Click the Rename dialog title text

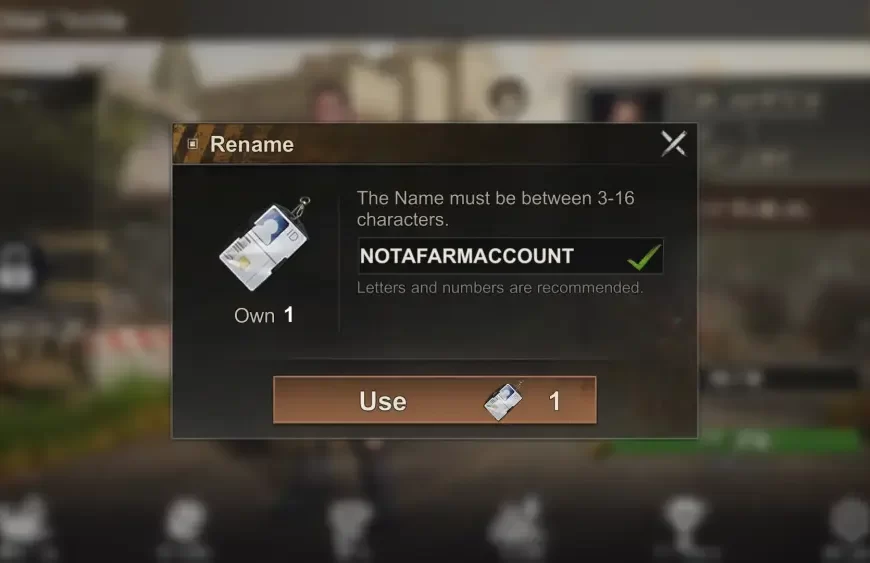pos(252,144)
